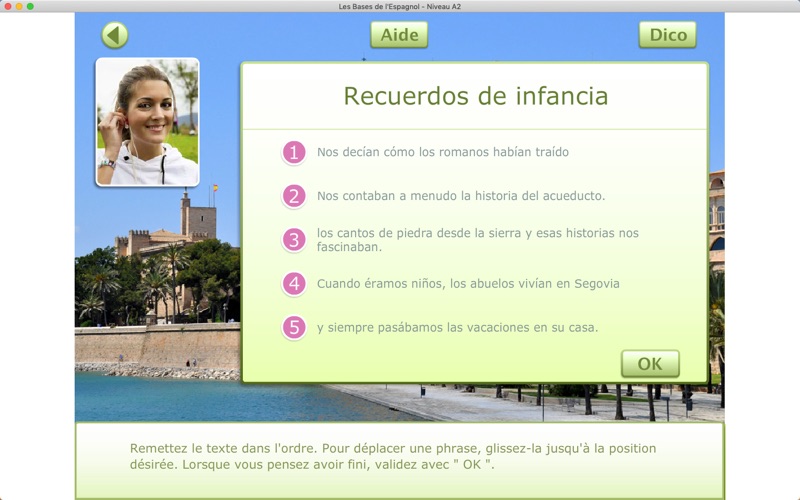Enter full screen with the green window button
This screenshot has width=800, height=500.
point(30,6)
